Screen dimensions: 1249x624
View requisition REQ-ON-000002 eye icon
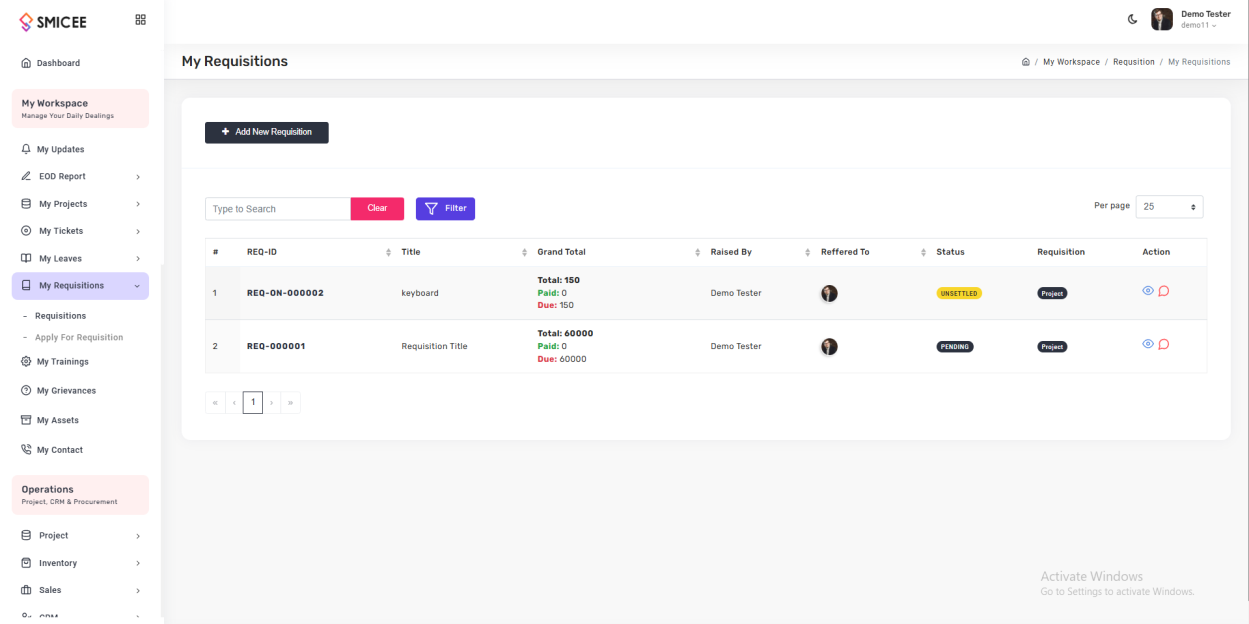(x=1148, y=291)
